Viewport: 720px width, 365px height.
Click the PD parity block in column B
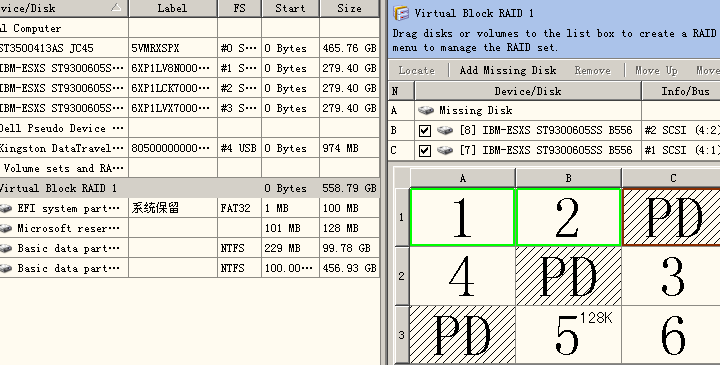(568, 276)
